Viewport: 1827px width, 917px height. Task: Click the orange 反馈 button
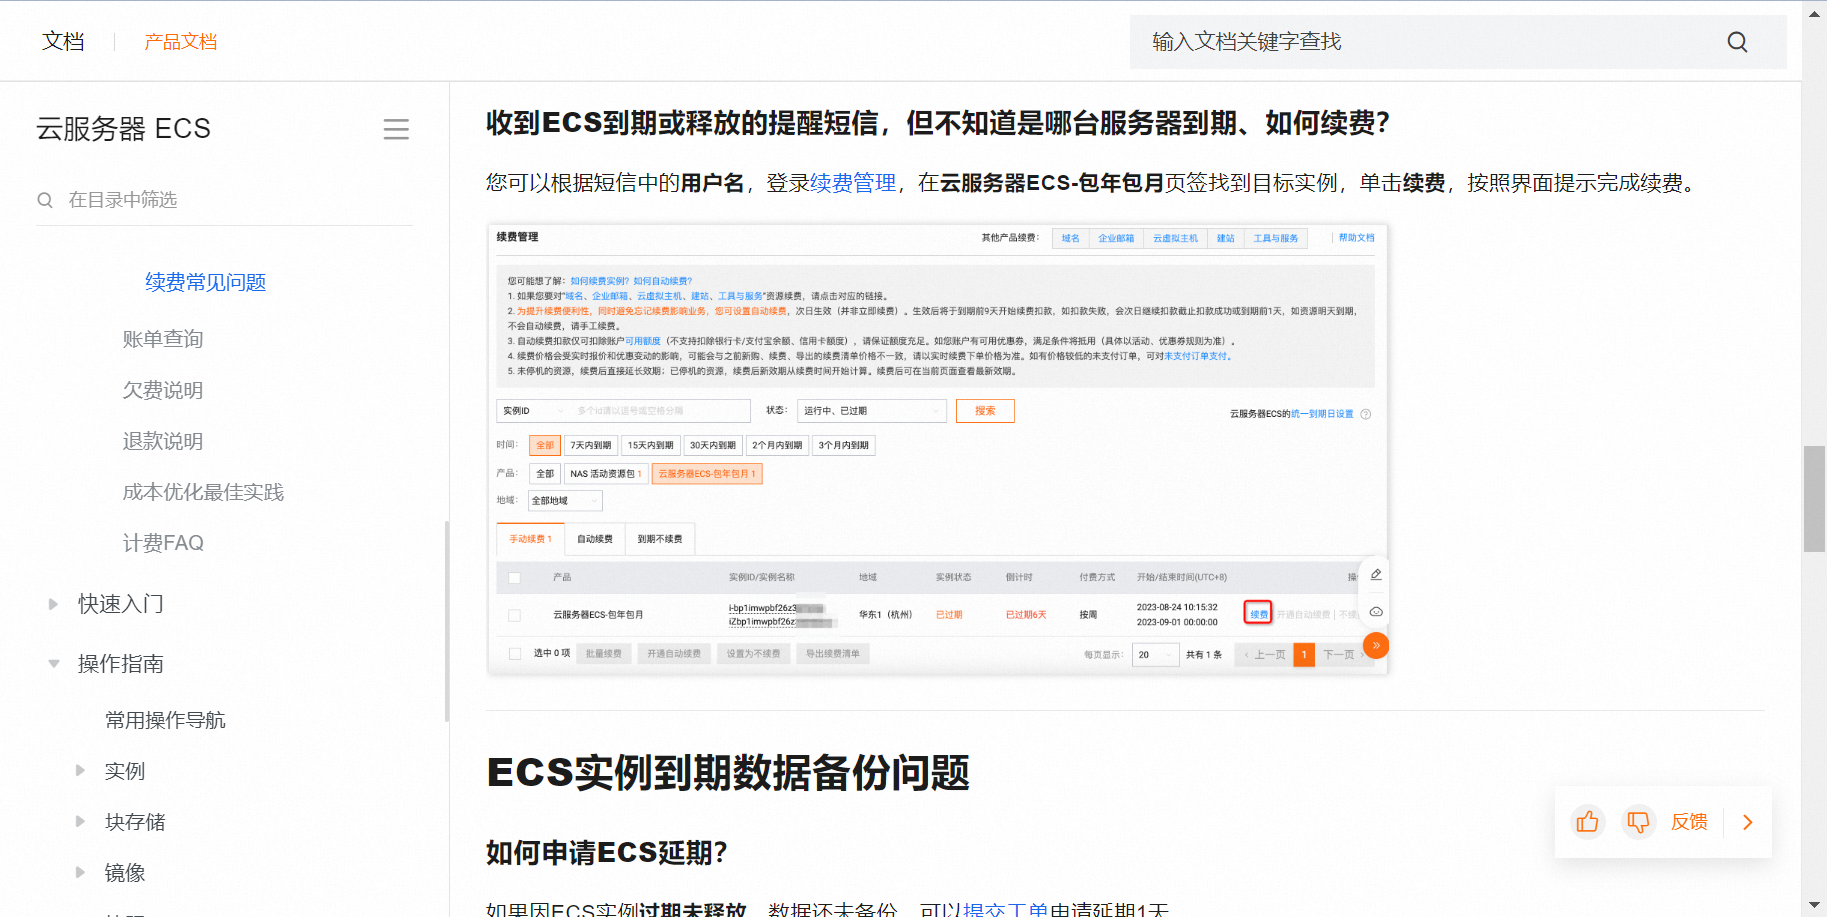(1689, 822)
